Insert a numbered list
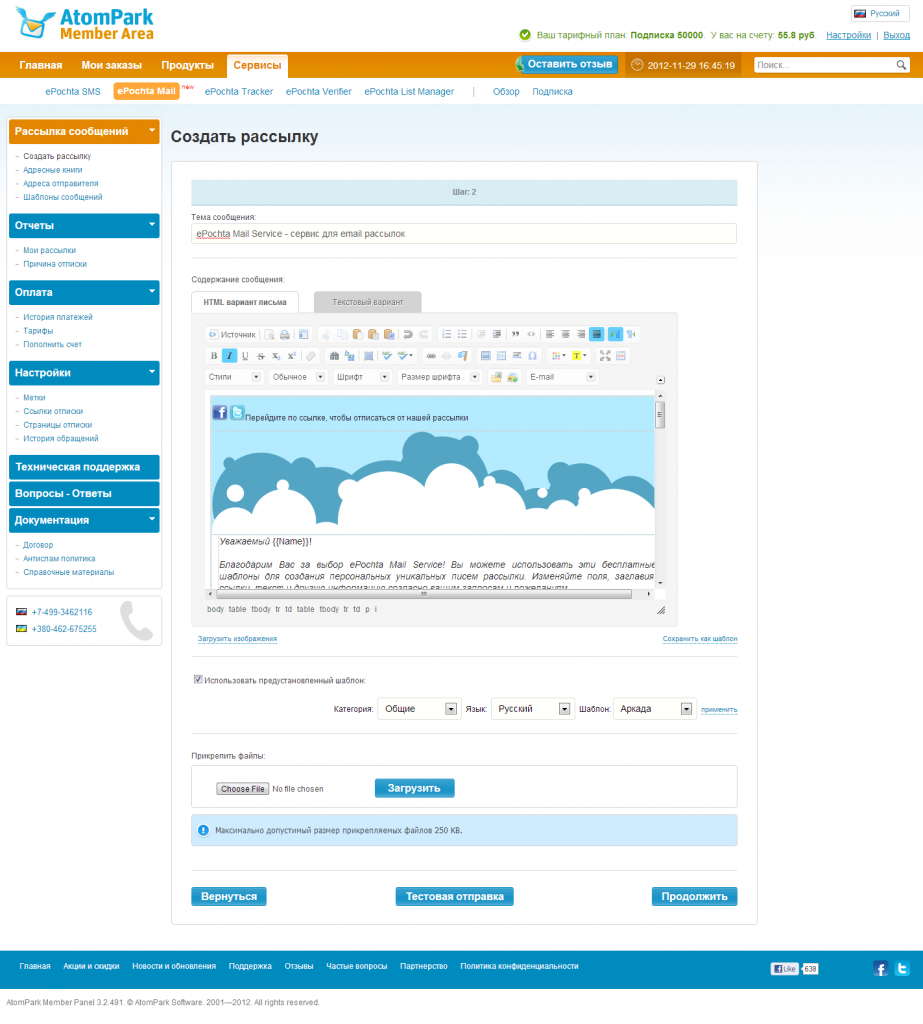 point(447,334)
